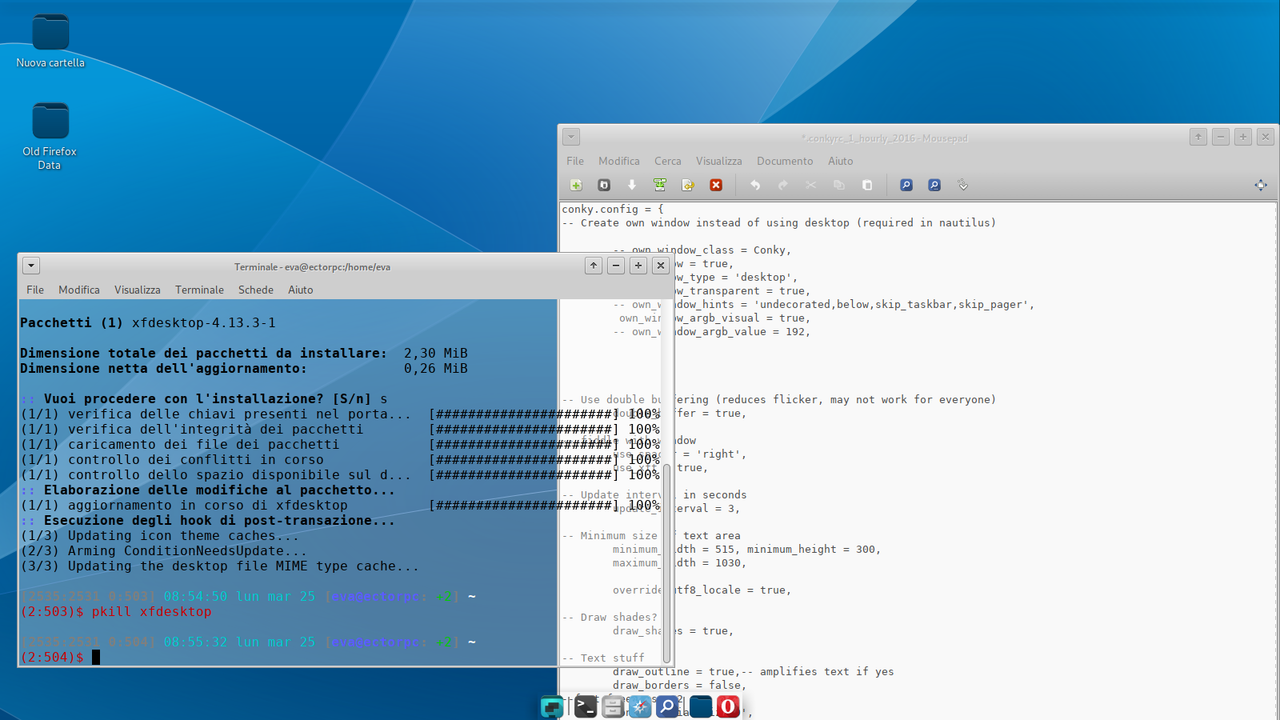1280x720 pixels.
Task: Click '-- Text stuff' comment in Mousepad
Action: point(603,658)
